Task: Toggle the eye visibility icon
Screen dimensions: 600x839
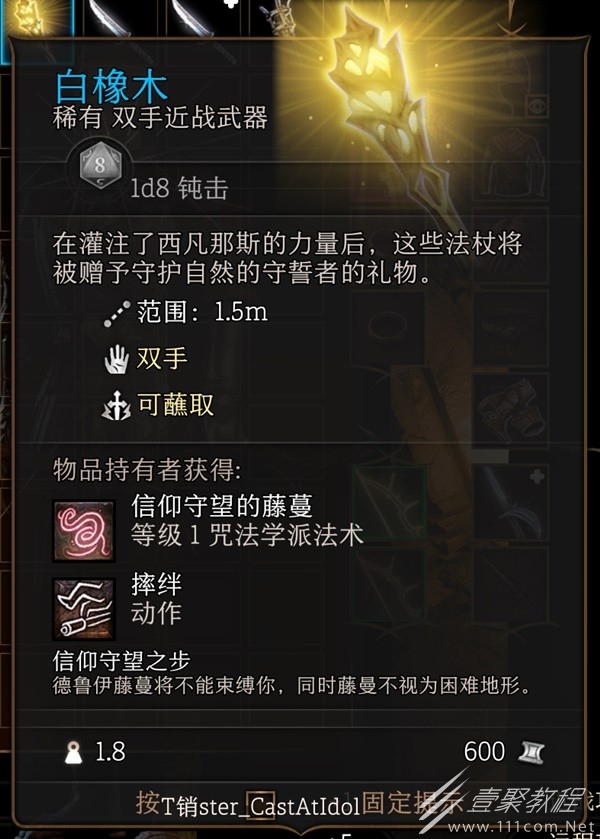Action: click(x=536, y=106)
